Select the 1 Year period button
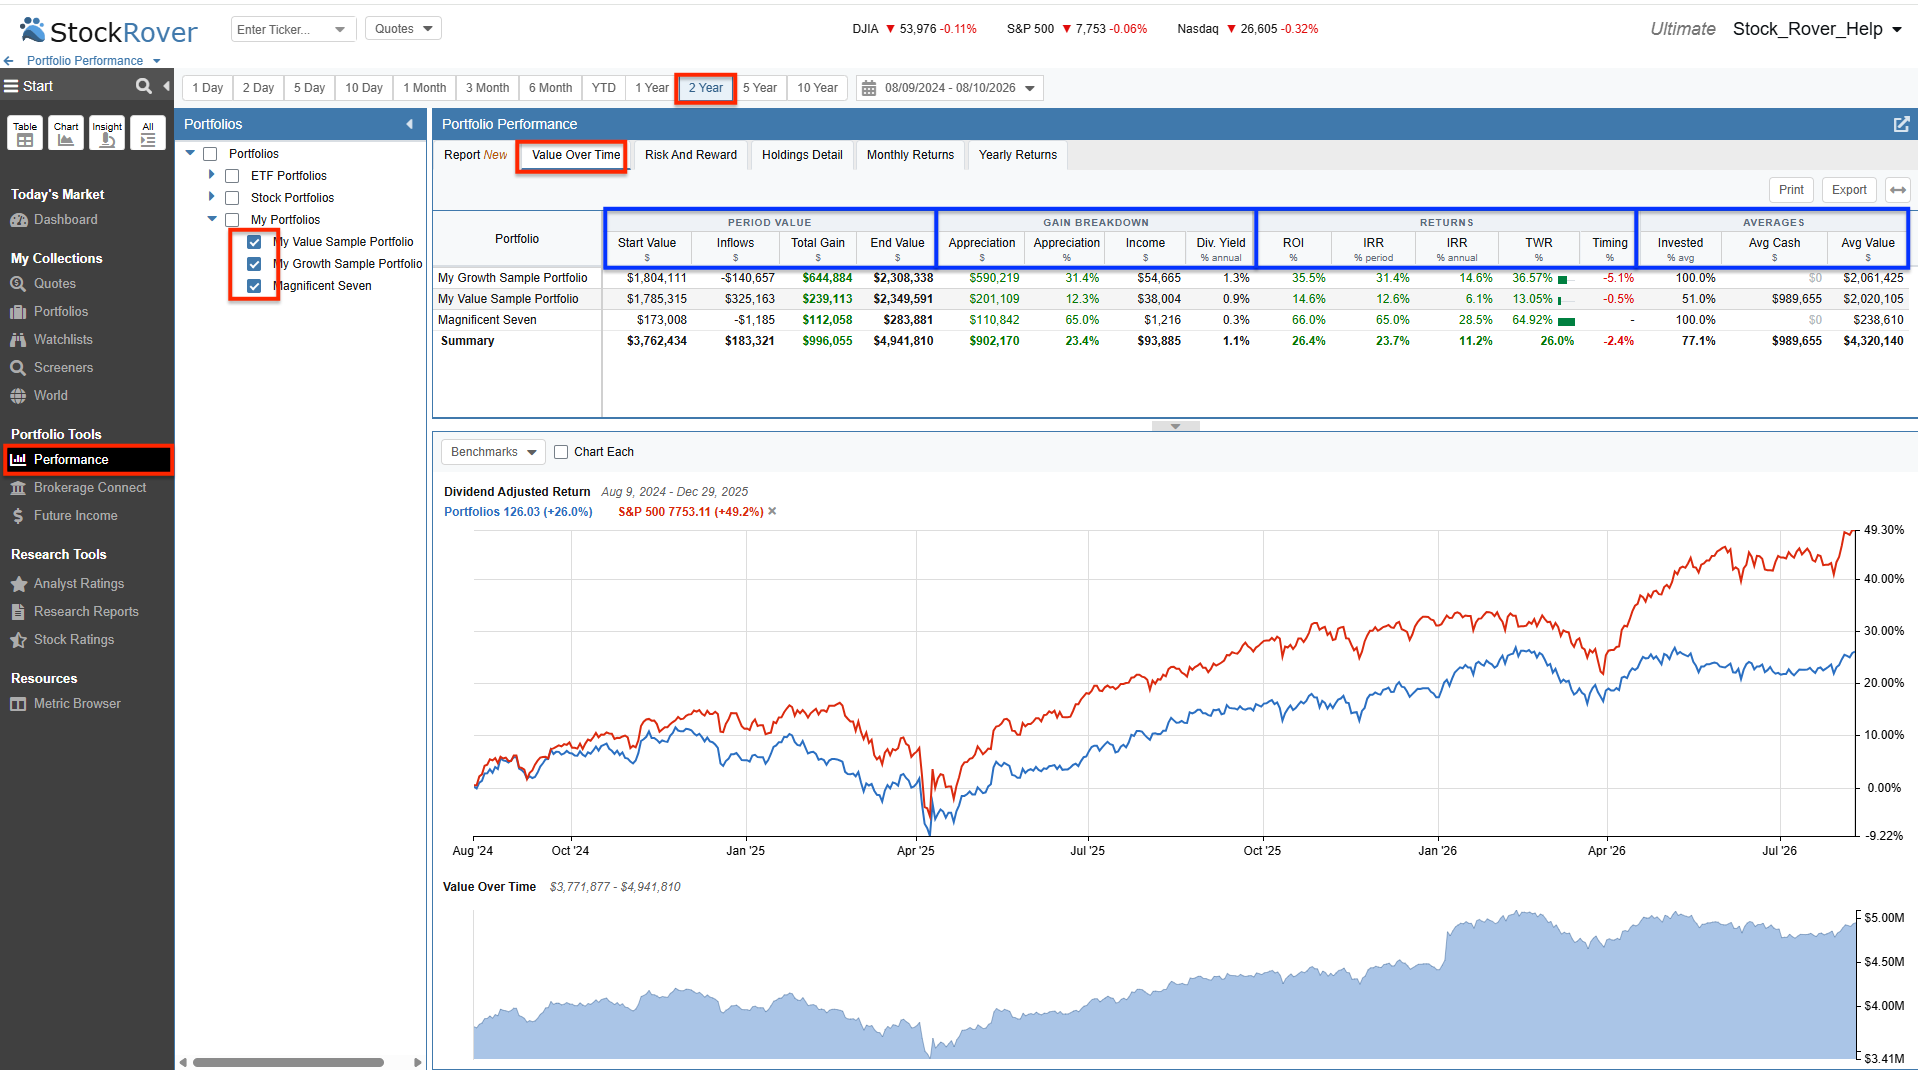1918x1070 pixels. click(x=651, y=88)
